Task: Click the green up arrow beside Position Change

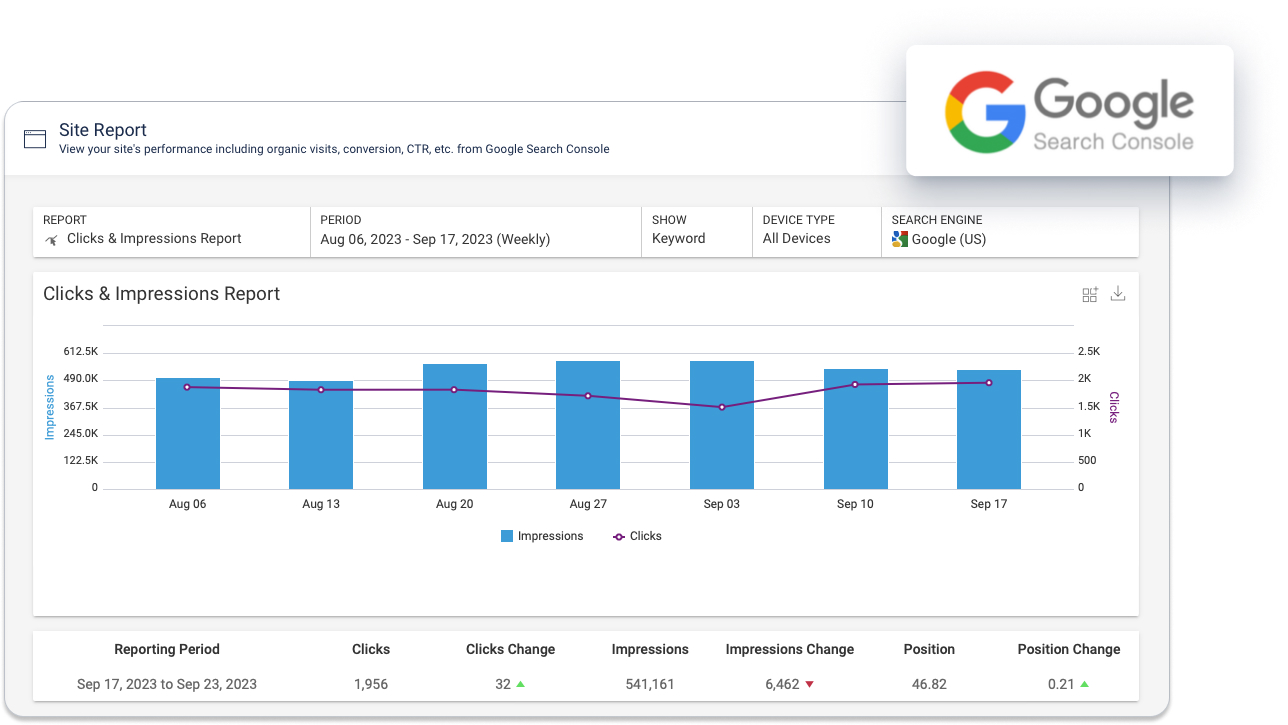Action: [1085, 685]
